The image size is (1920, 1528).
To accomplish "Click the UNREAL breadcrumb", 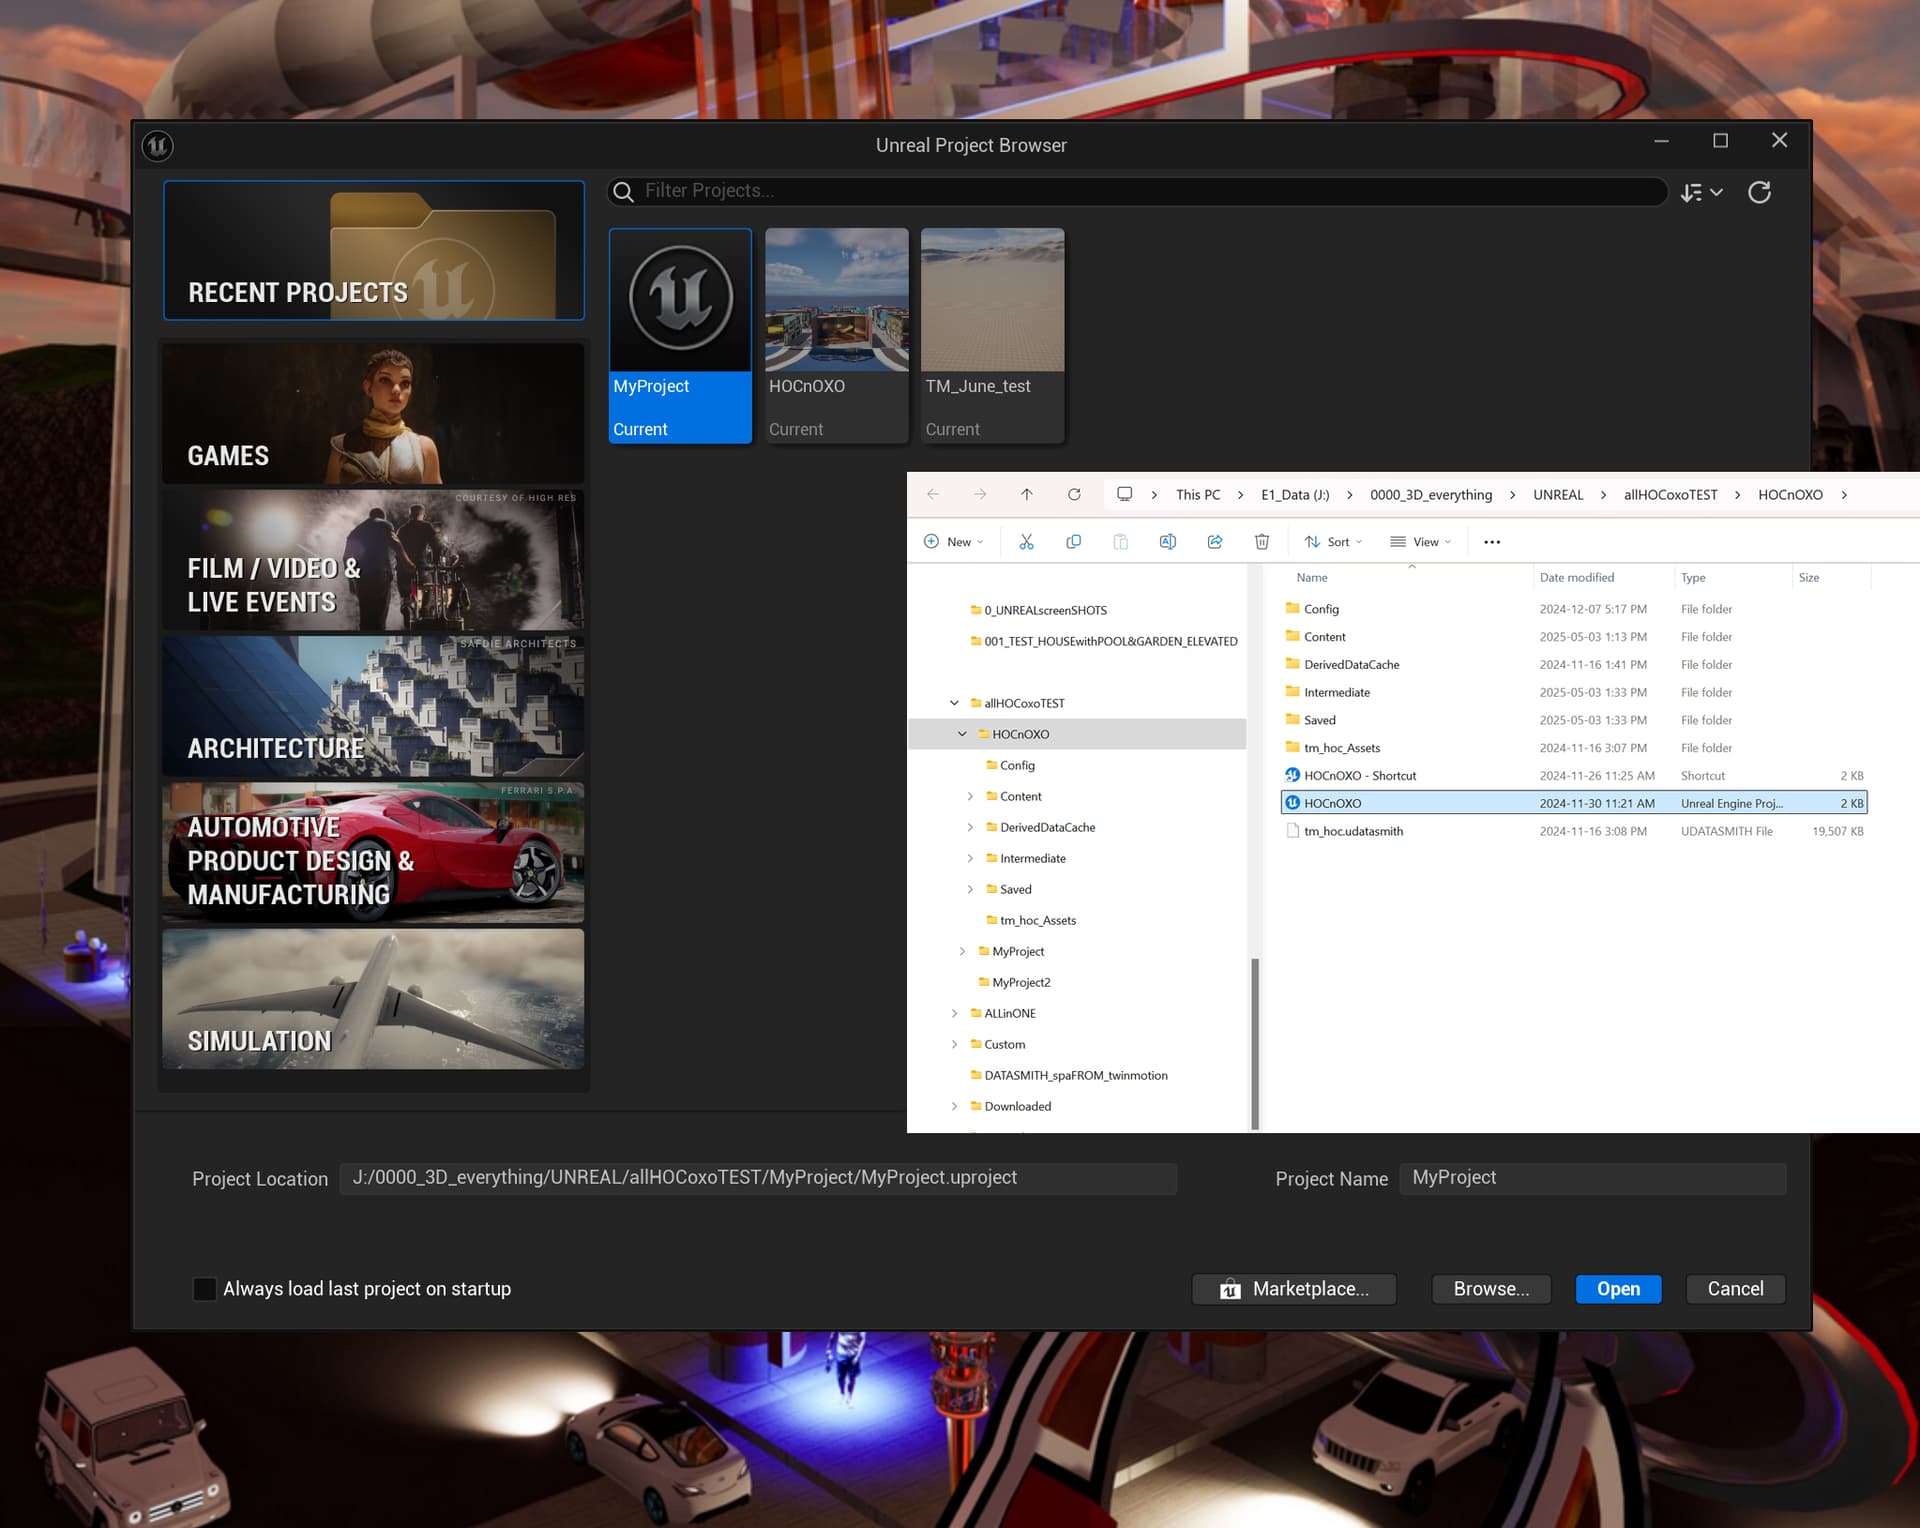I will 1558,495.
